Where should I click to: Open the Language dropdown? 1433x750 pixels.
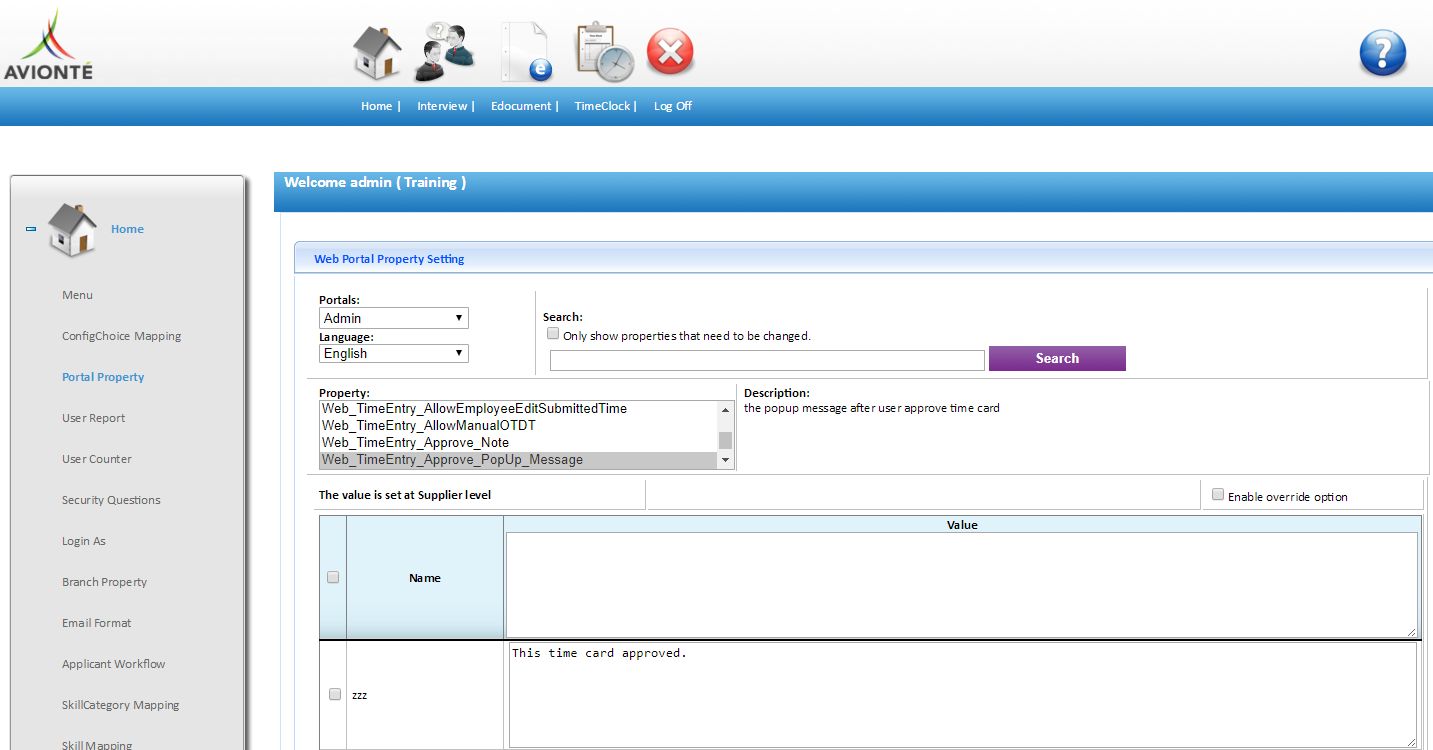point(394,353)
